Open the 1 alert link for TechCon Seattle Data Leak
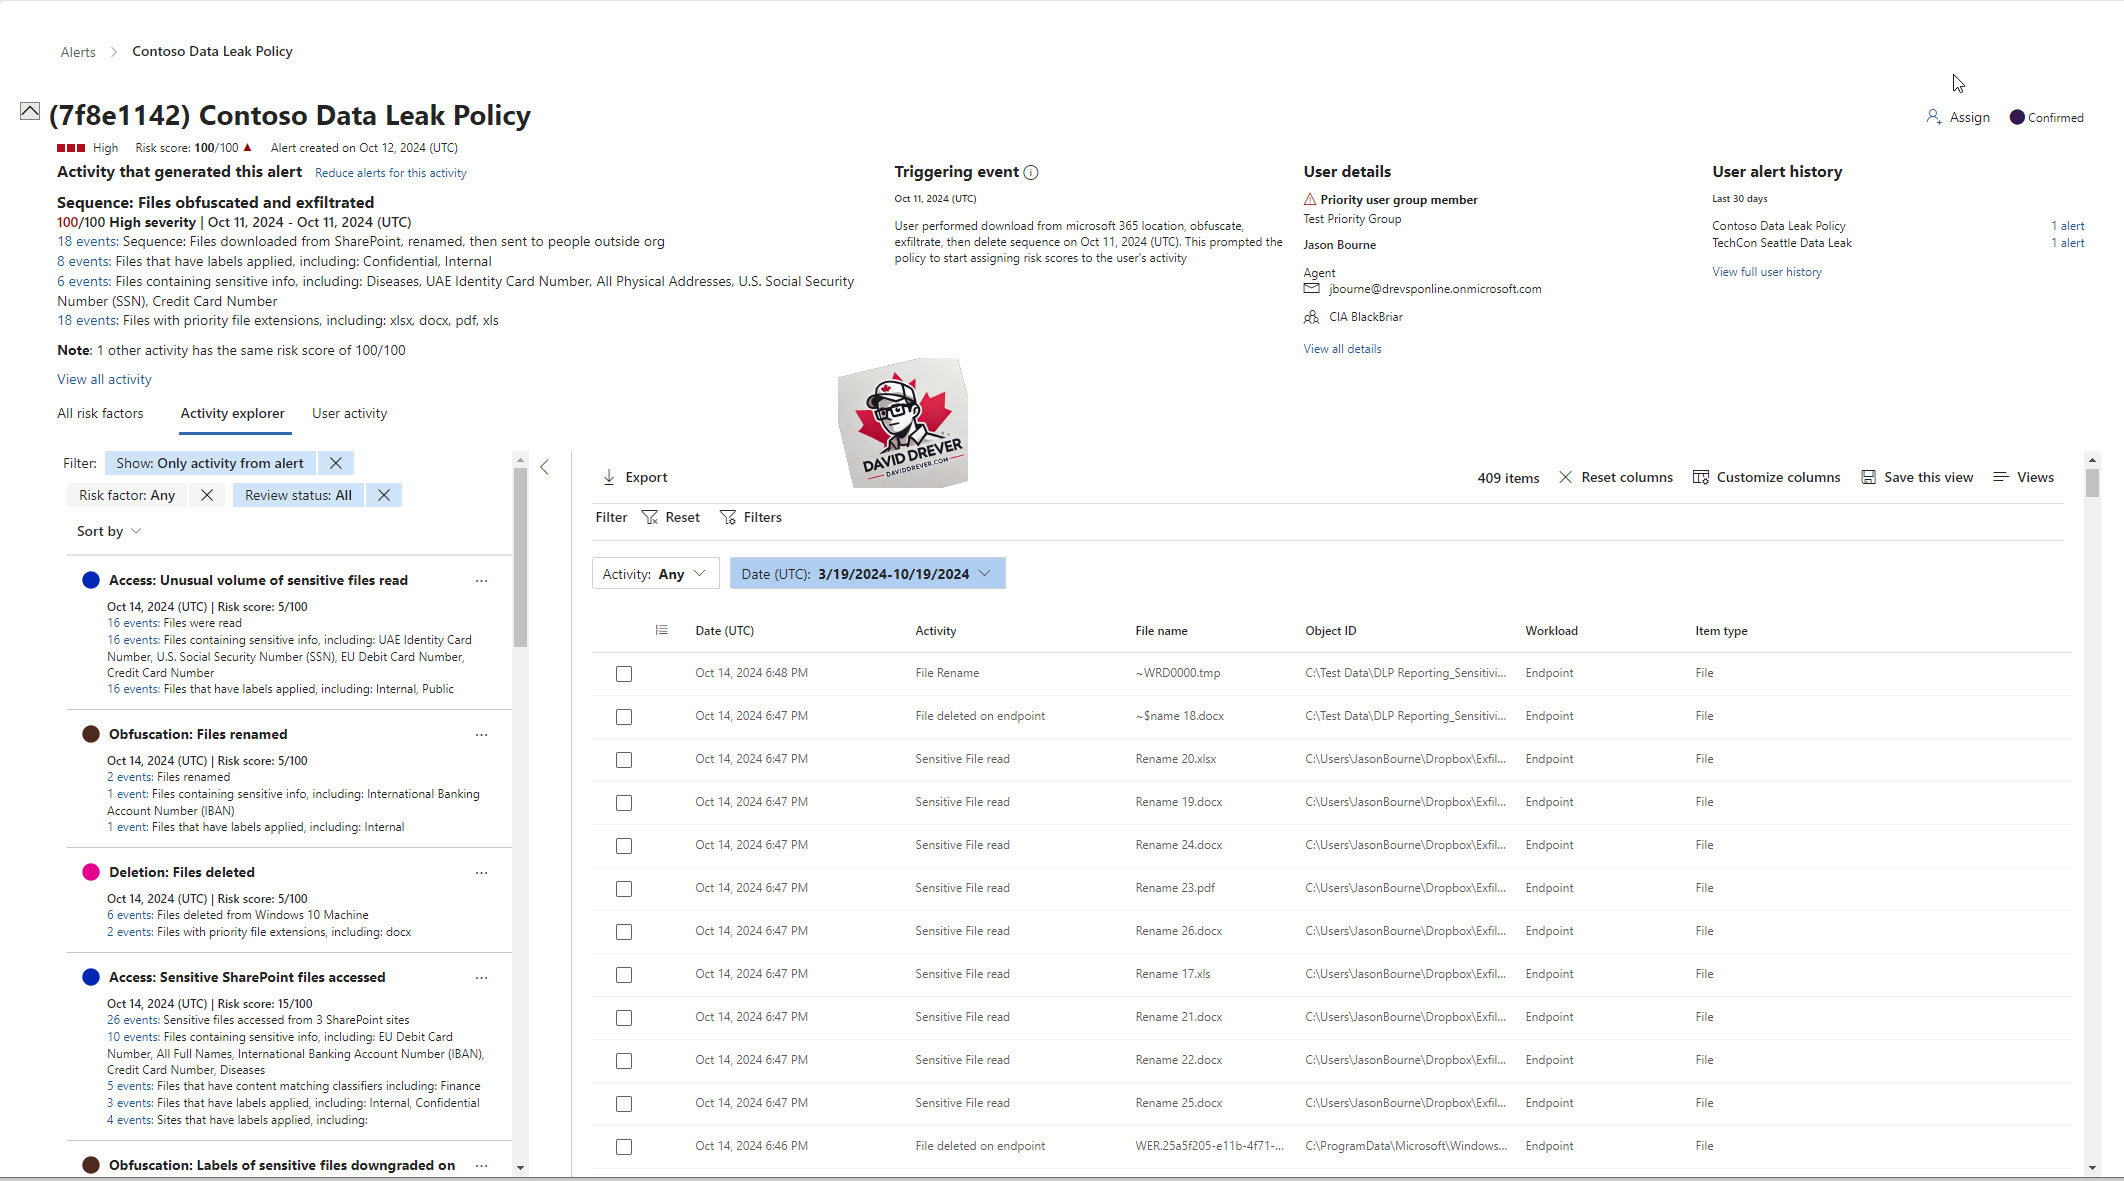Screen dimensions: 2124x1181 click(x=2068, y=243)
